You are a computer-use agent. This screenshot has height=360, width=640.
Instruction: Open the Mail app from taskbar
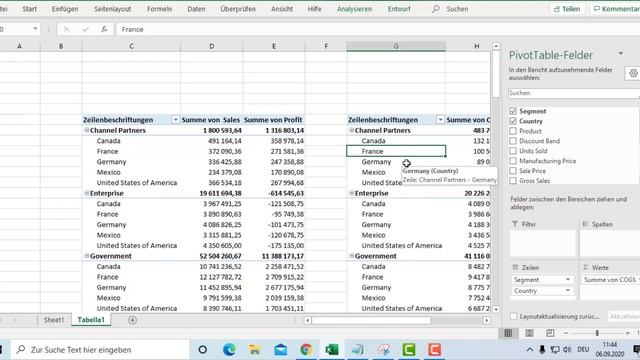tap(280, 350)
